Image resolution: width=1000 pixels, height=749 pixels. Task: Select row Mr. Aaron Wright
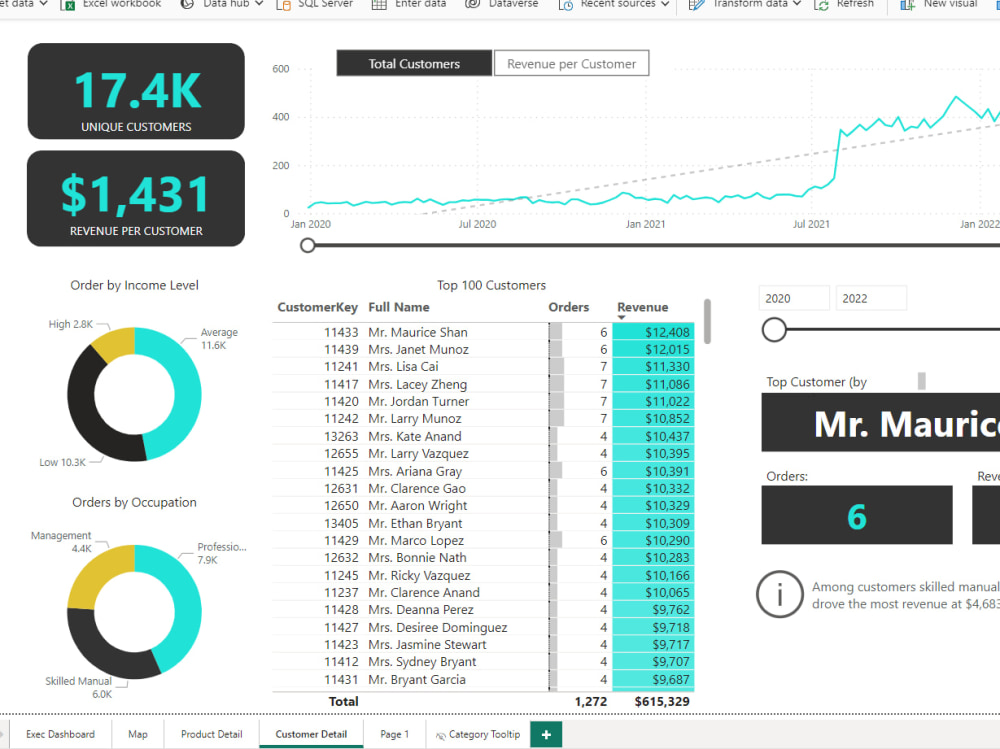483,506
